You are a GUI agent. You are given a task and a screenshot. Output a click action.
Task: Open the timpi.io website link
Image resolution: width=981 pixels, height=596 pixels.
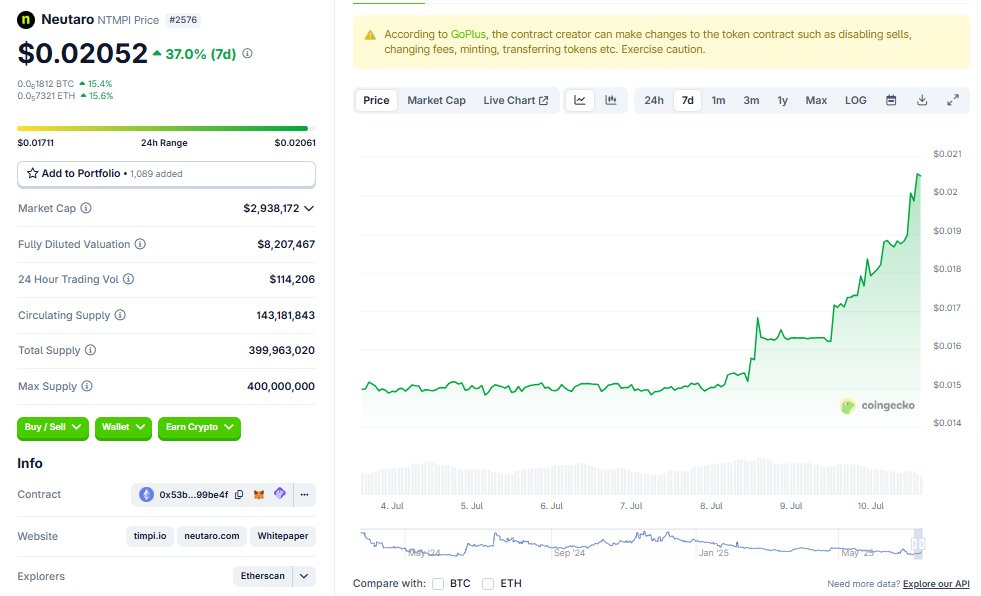click(150, 536)
